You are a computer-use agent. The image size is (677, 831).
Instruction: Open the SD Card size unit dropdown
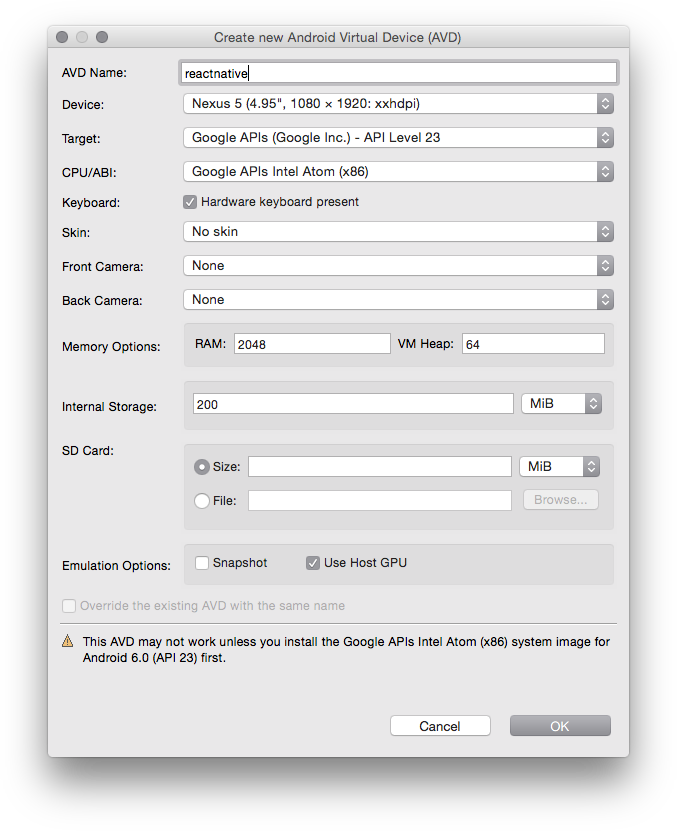561,467
